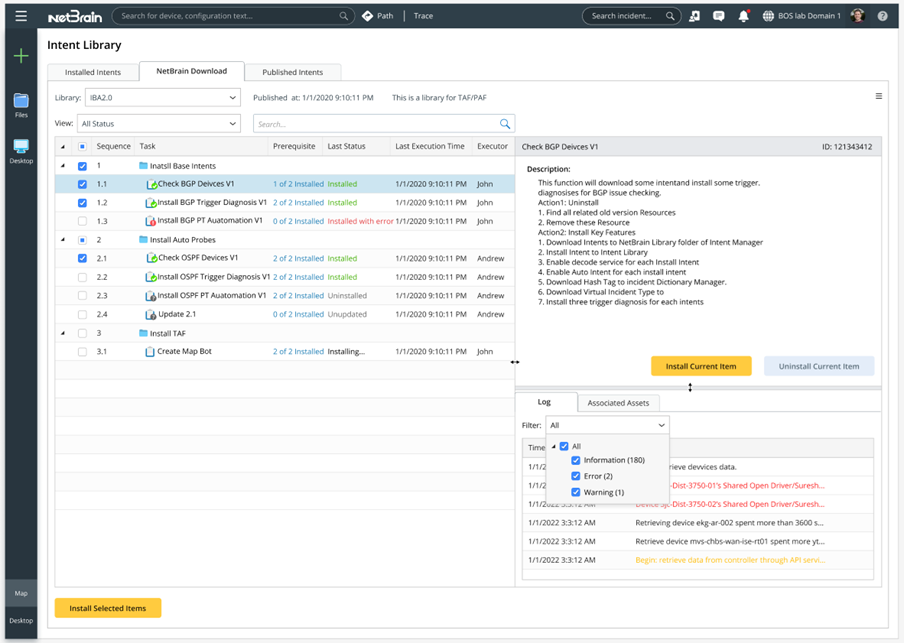The image size is (904, 643).
Task: Open the Path tool
Action: click(x=378, y=16)
